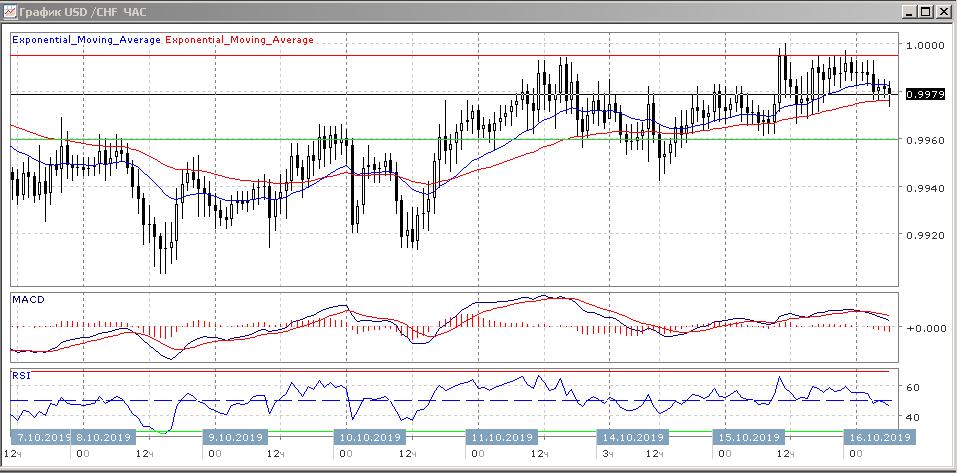Click the 1.0000 price axis label
Viewport: 958px width, 473px height.
pyautogui.click(x=924, y=46)
